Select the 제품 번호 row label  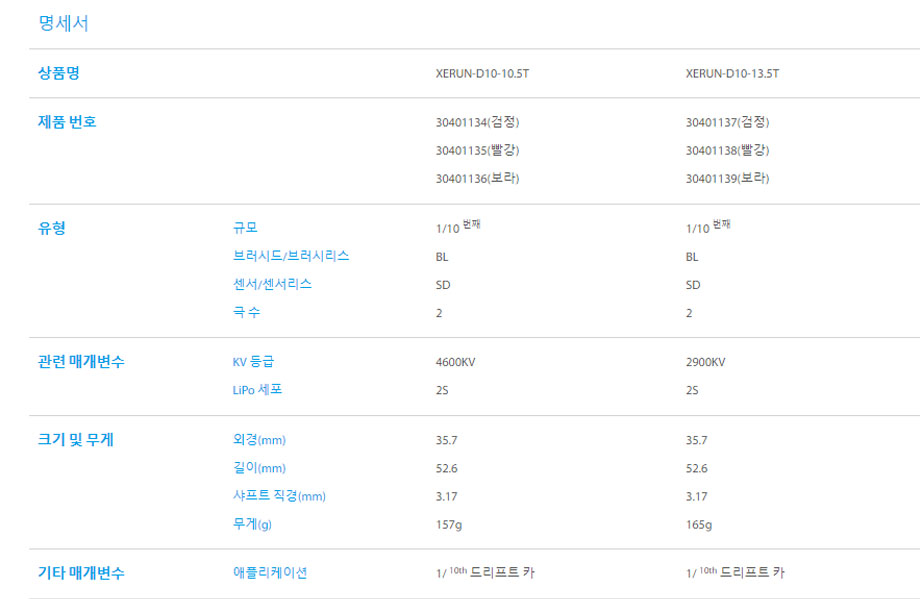point(67,121)
